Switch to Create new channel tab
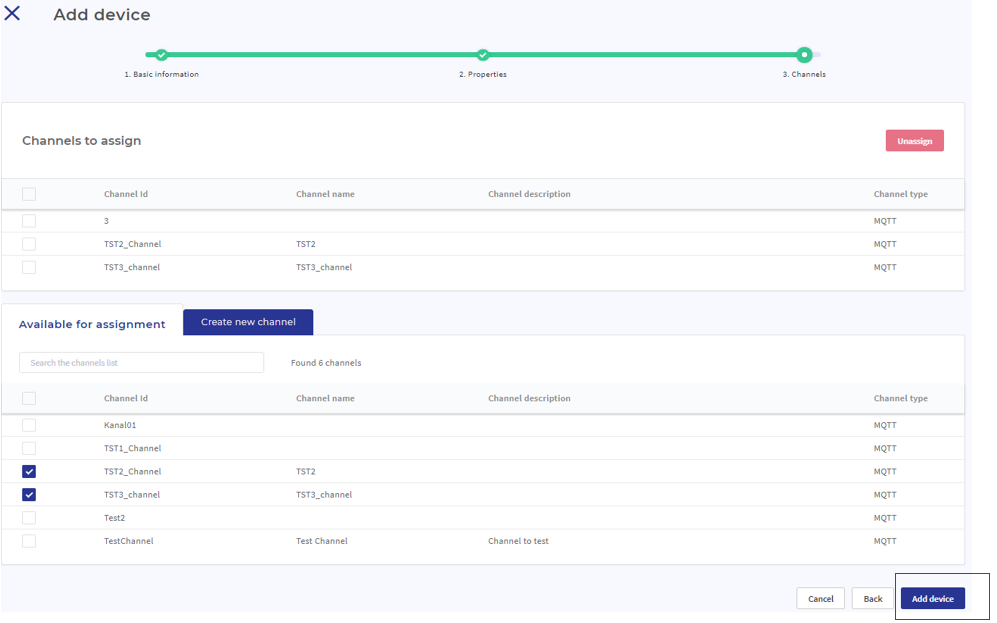 coord(248,322)
